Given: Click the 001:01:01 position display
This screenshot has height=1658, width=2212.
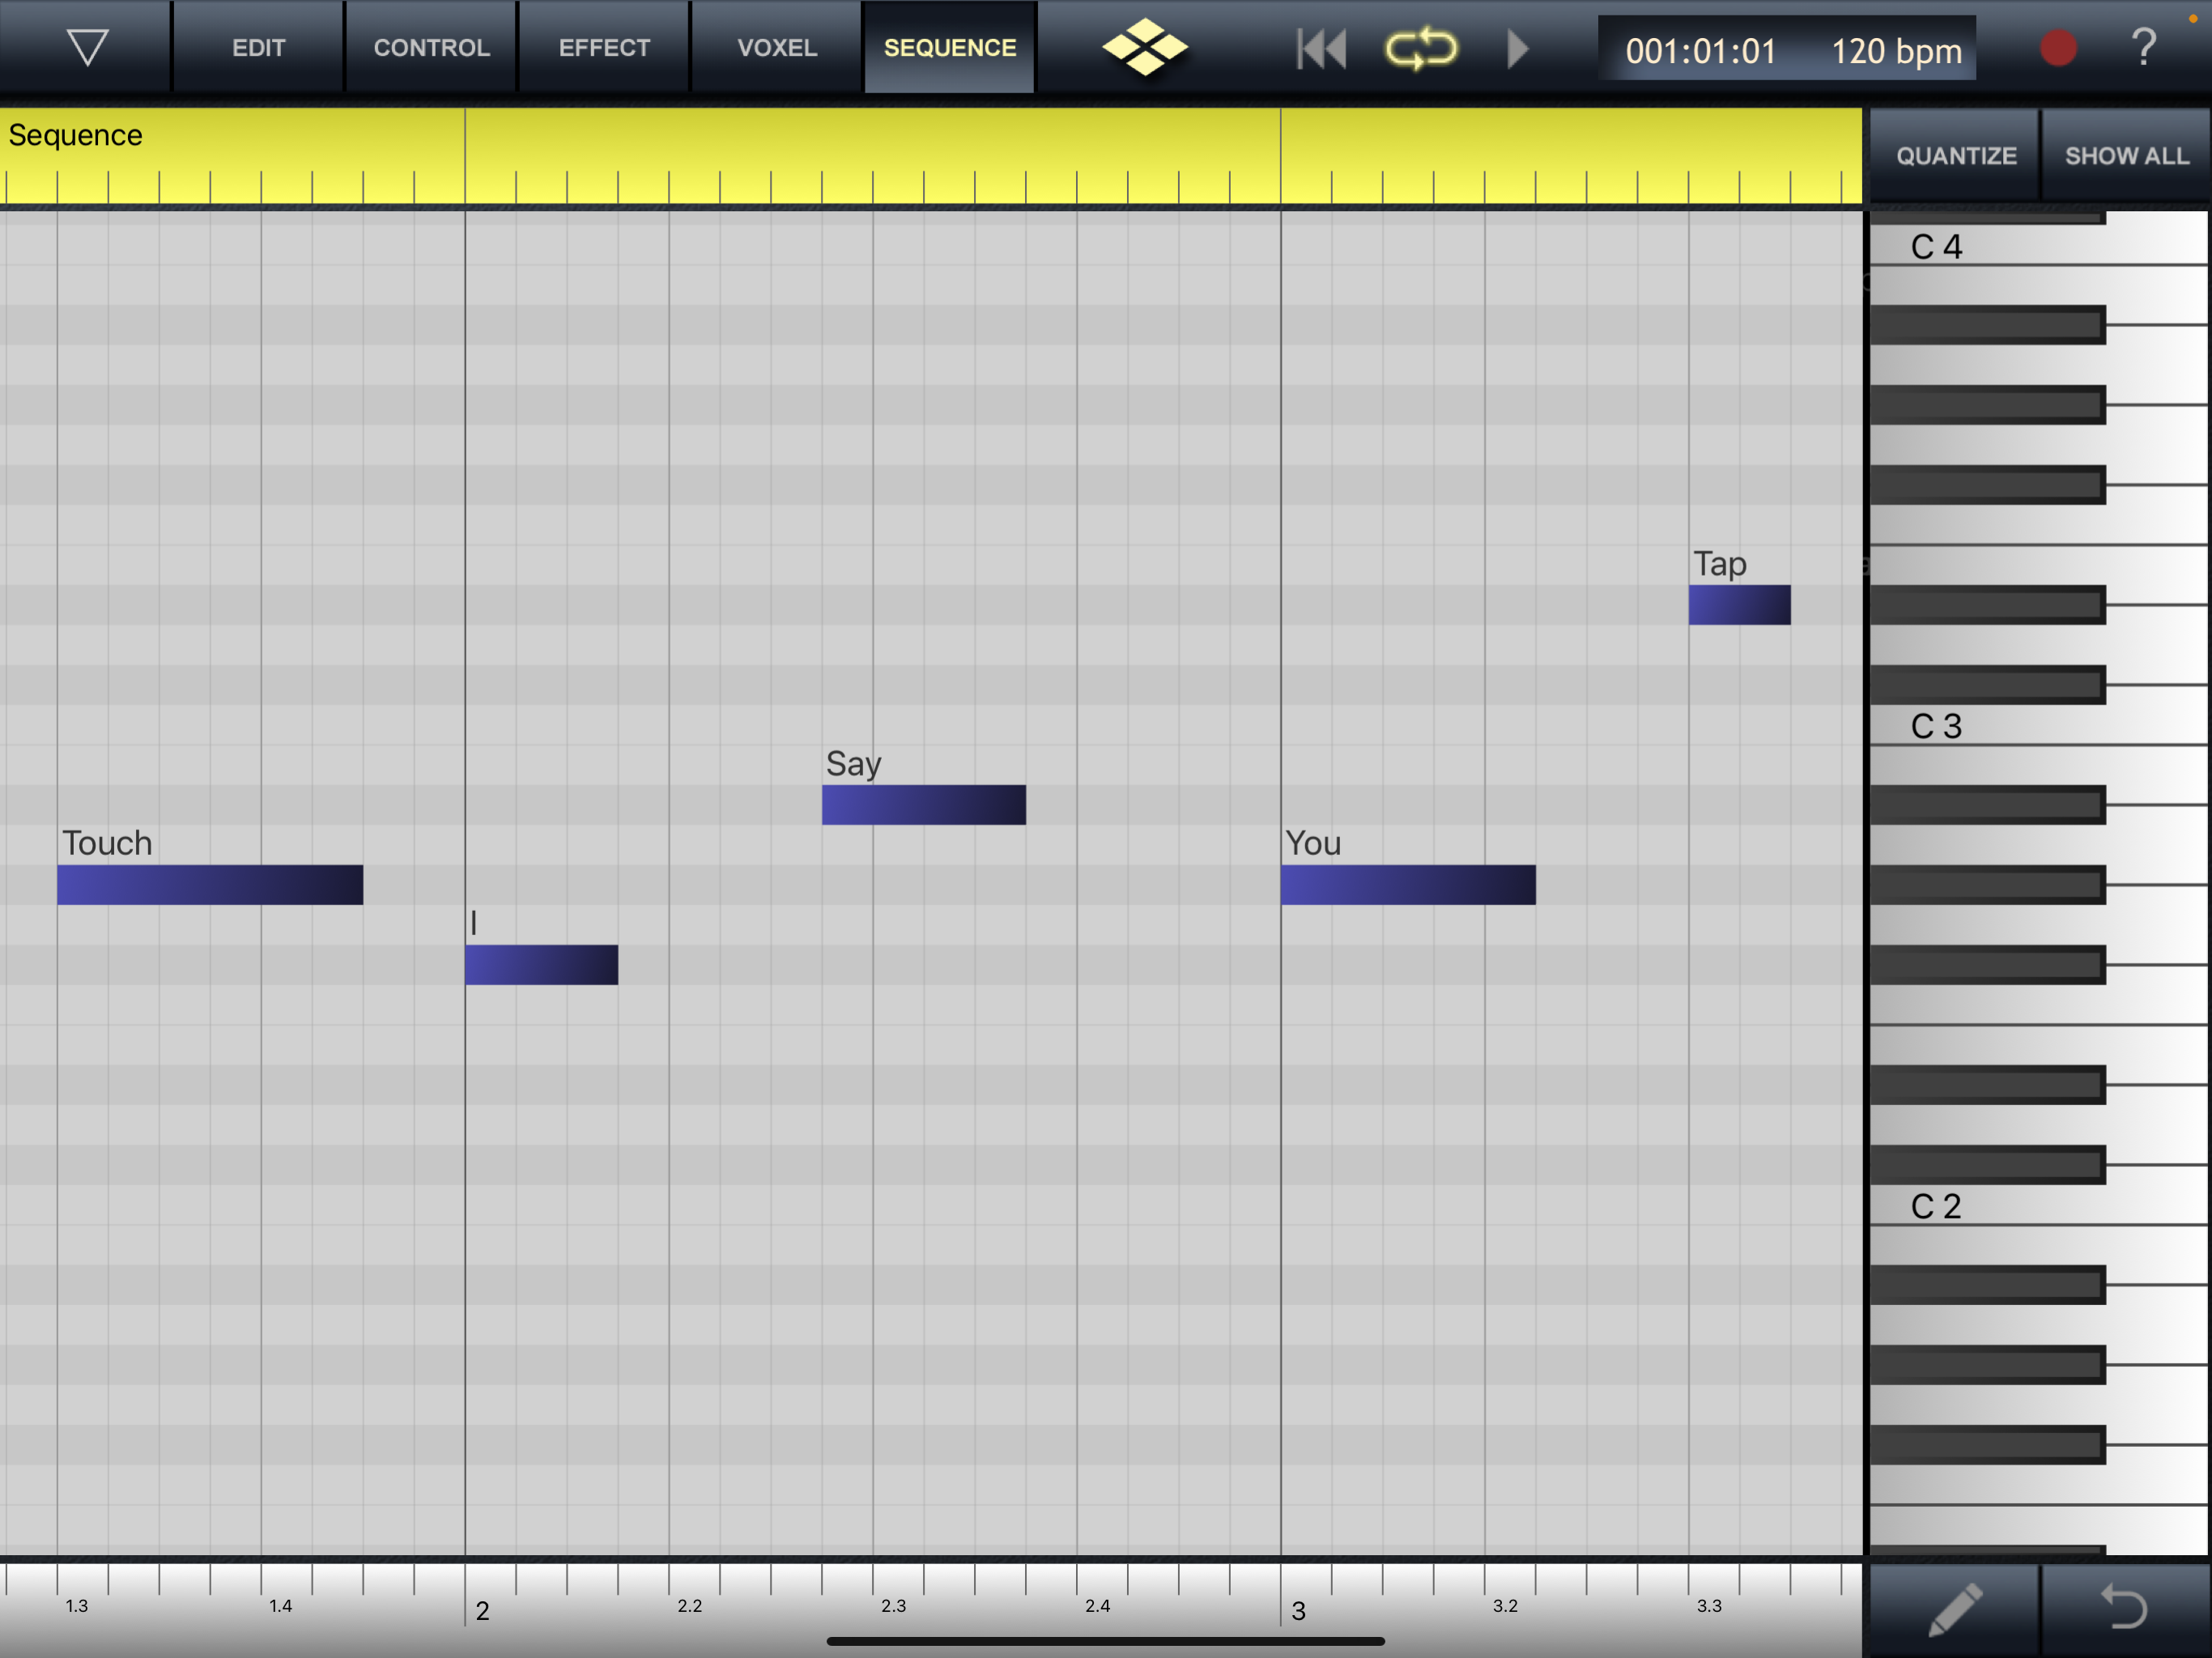Looking at the screenshot, I should click(x=1701, y=51).
